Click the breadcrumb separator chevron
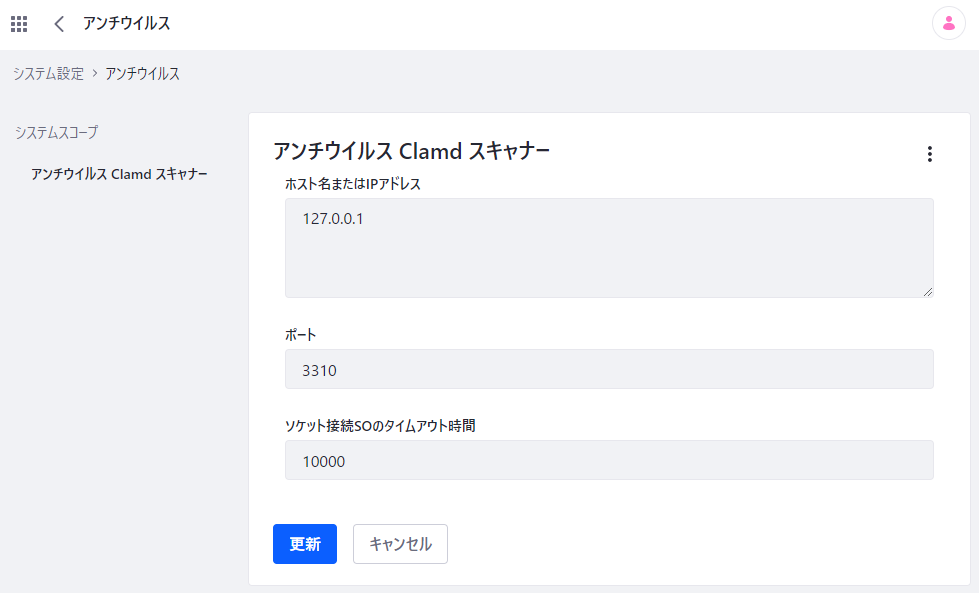 tap(94, 74)
